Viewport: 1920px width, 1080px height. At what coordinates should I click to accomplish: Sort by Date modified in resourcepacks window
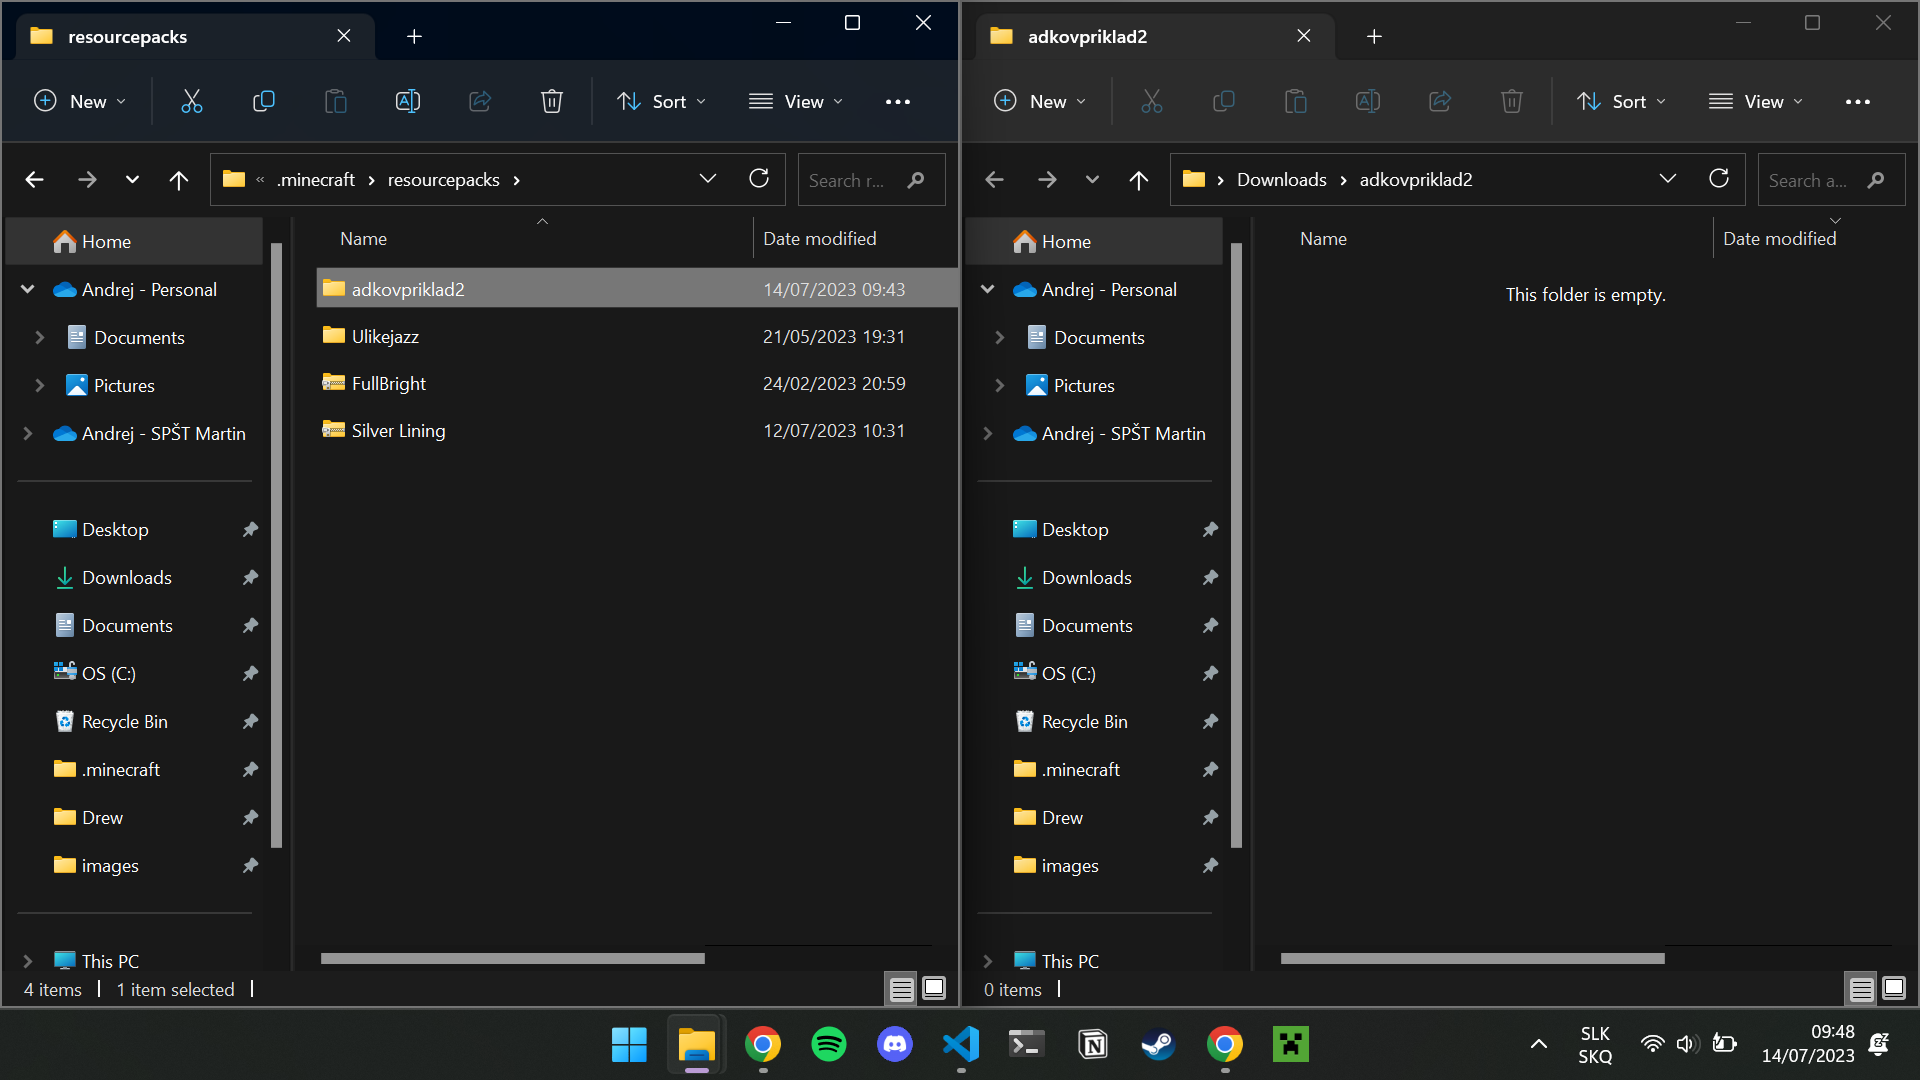point(819,239)
